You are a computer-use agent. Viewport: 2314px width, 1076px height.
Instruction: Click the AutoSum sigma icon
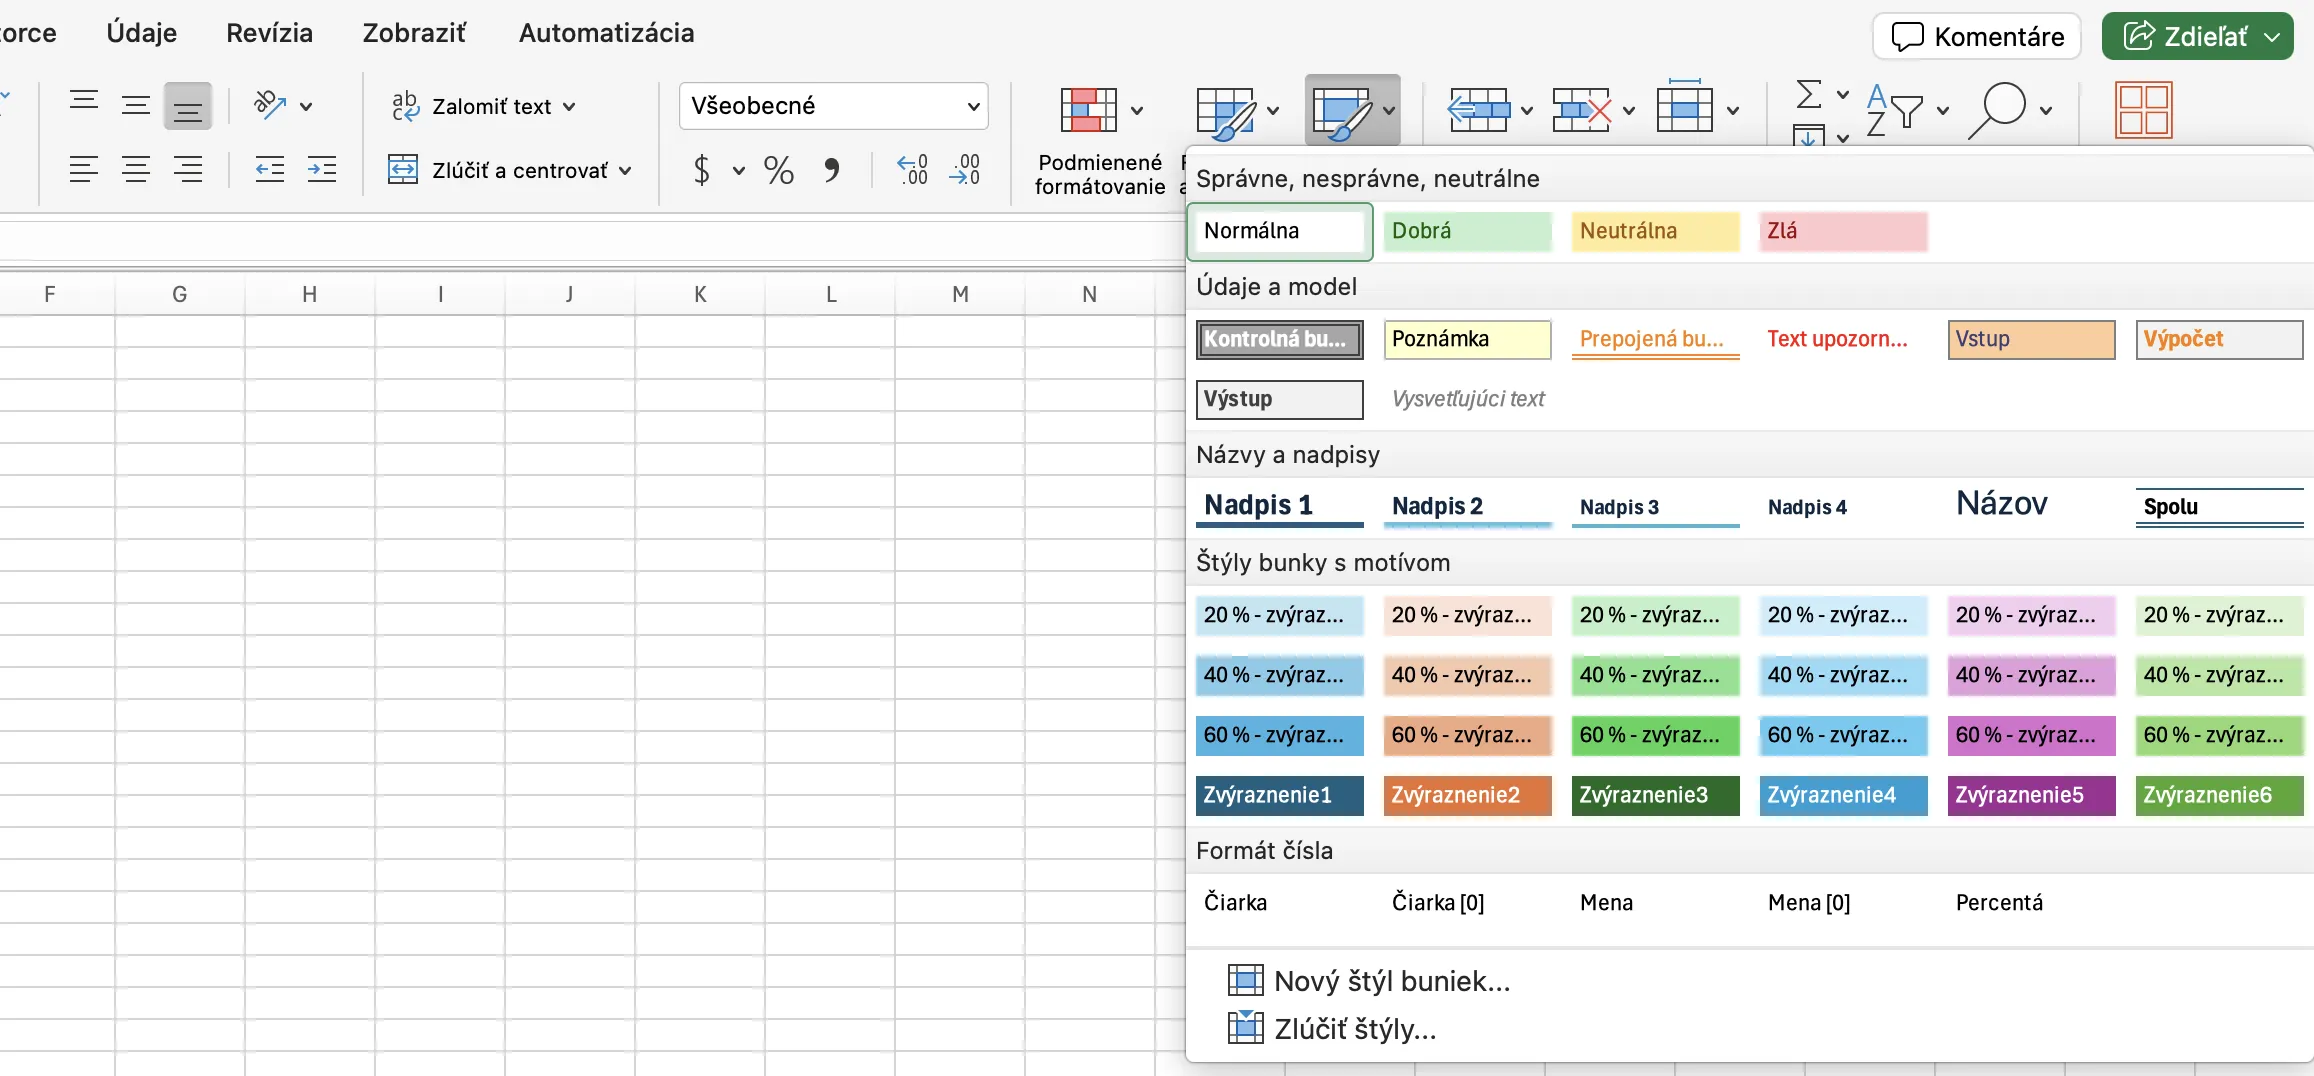coord(1809,94)
